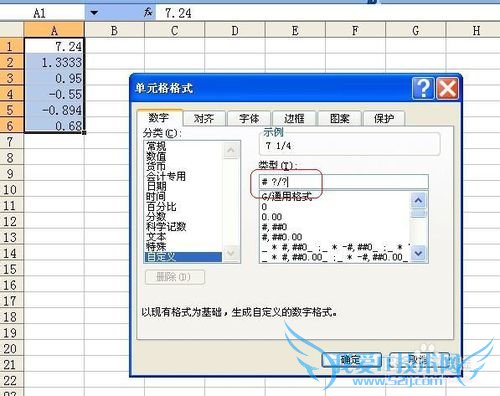Select 数值 in the category list
This screenshot has width=500, height=396.
(183, 156)
